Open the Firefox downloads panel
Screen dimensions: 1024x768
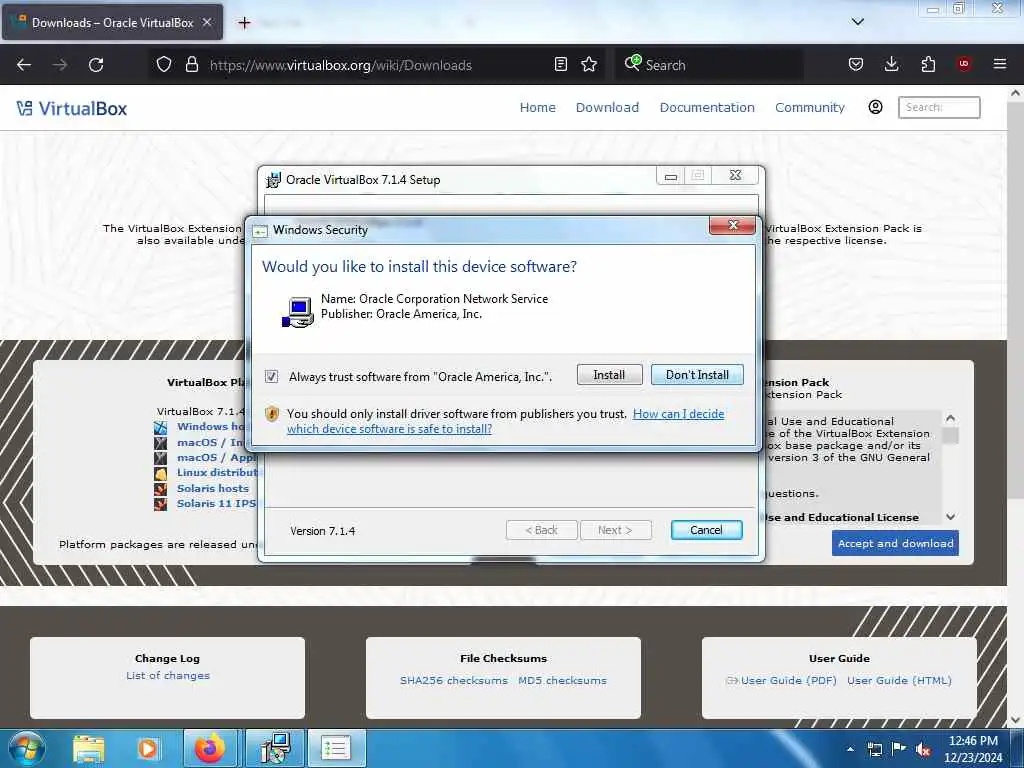click(891, 64)
